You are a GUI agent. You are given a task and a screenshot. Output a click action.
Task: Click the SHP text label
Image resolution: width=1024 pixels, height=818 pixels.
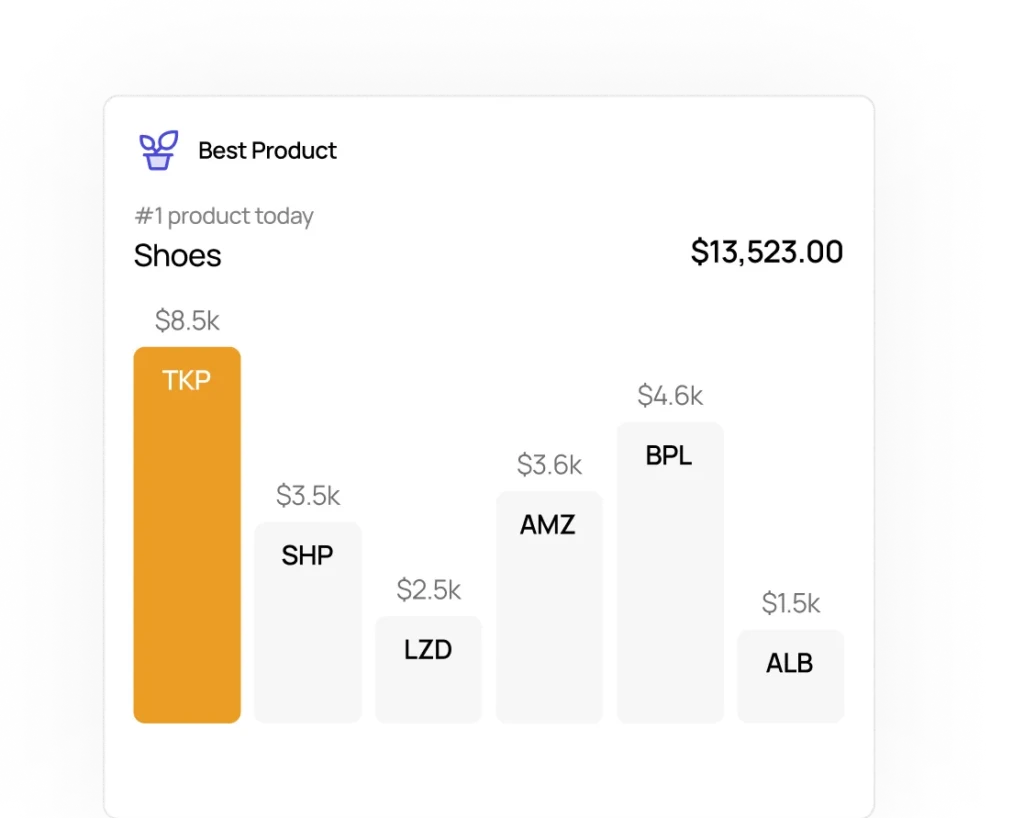[x=307, y=555]
